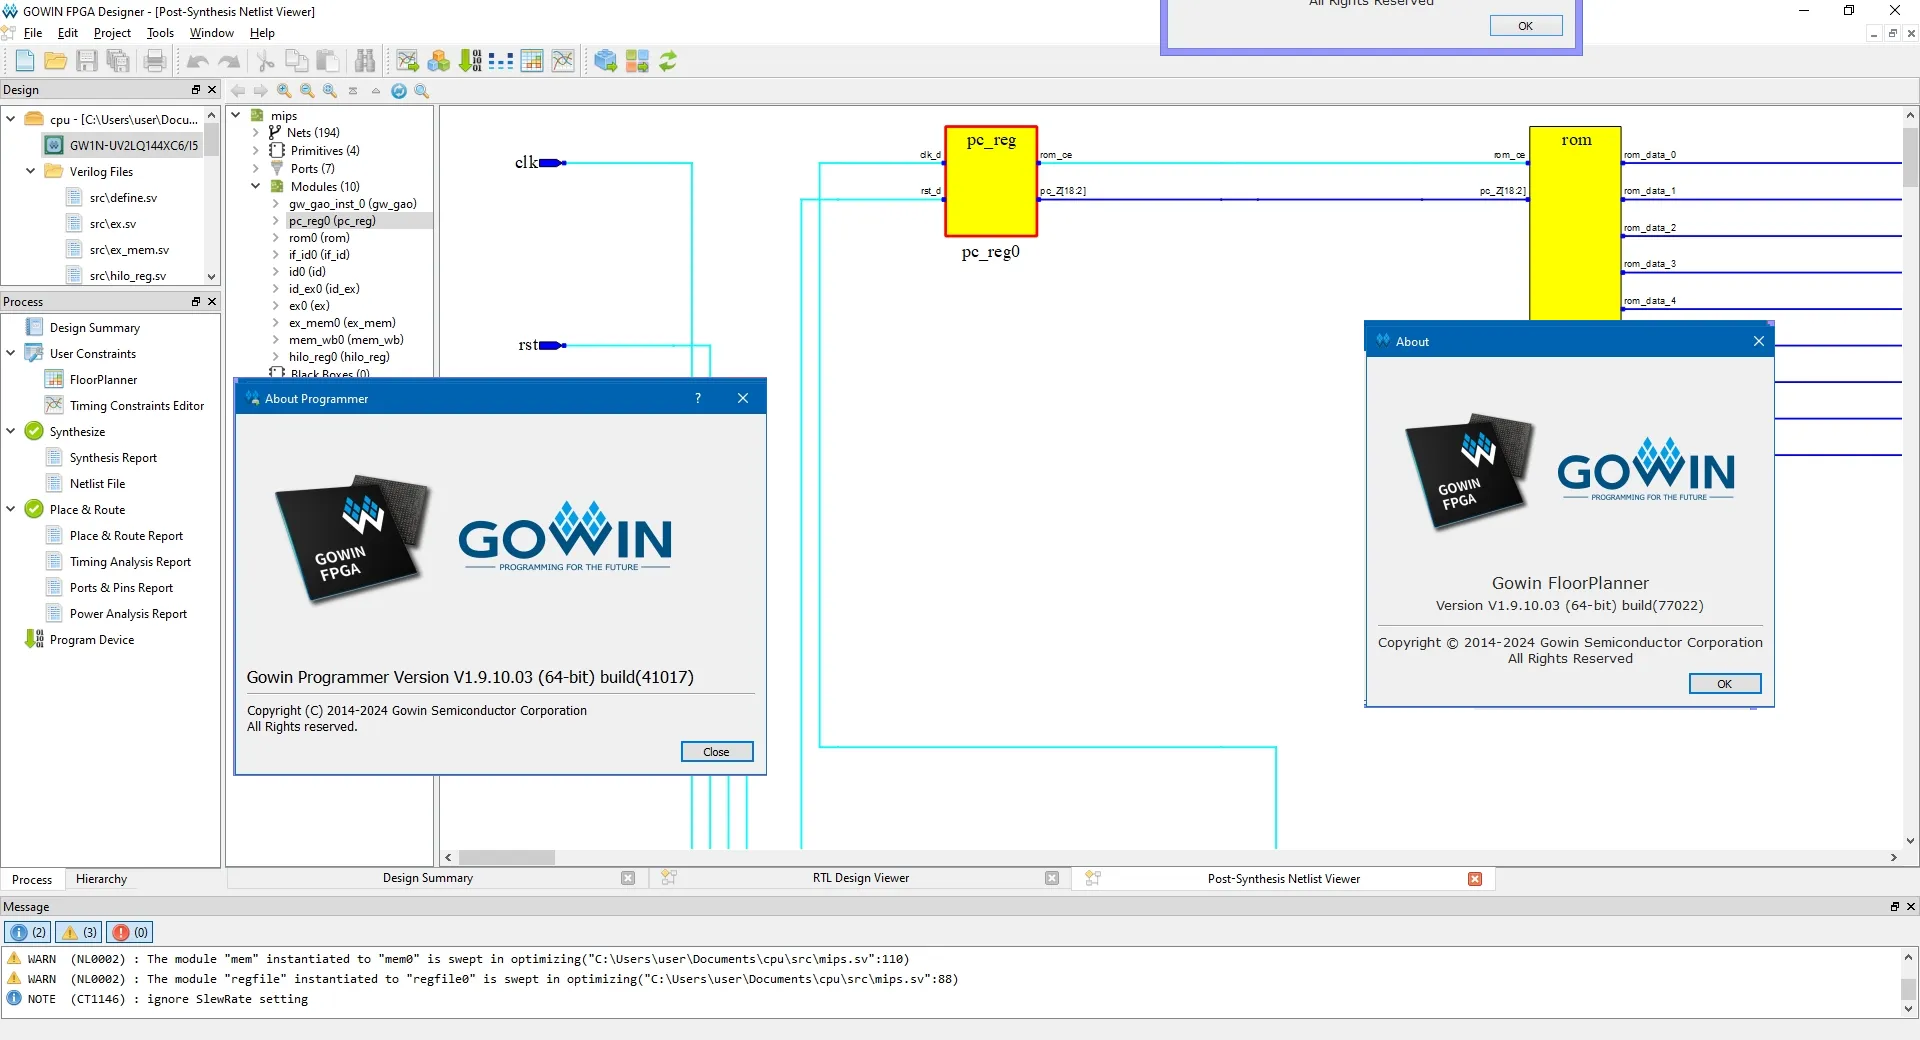The image size is (1920, 1040).
Task: Open the blue dotted schematic viewer icon
Action: [x=501, y=61]
